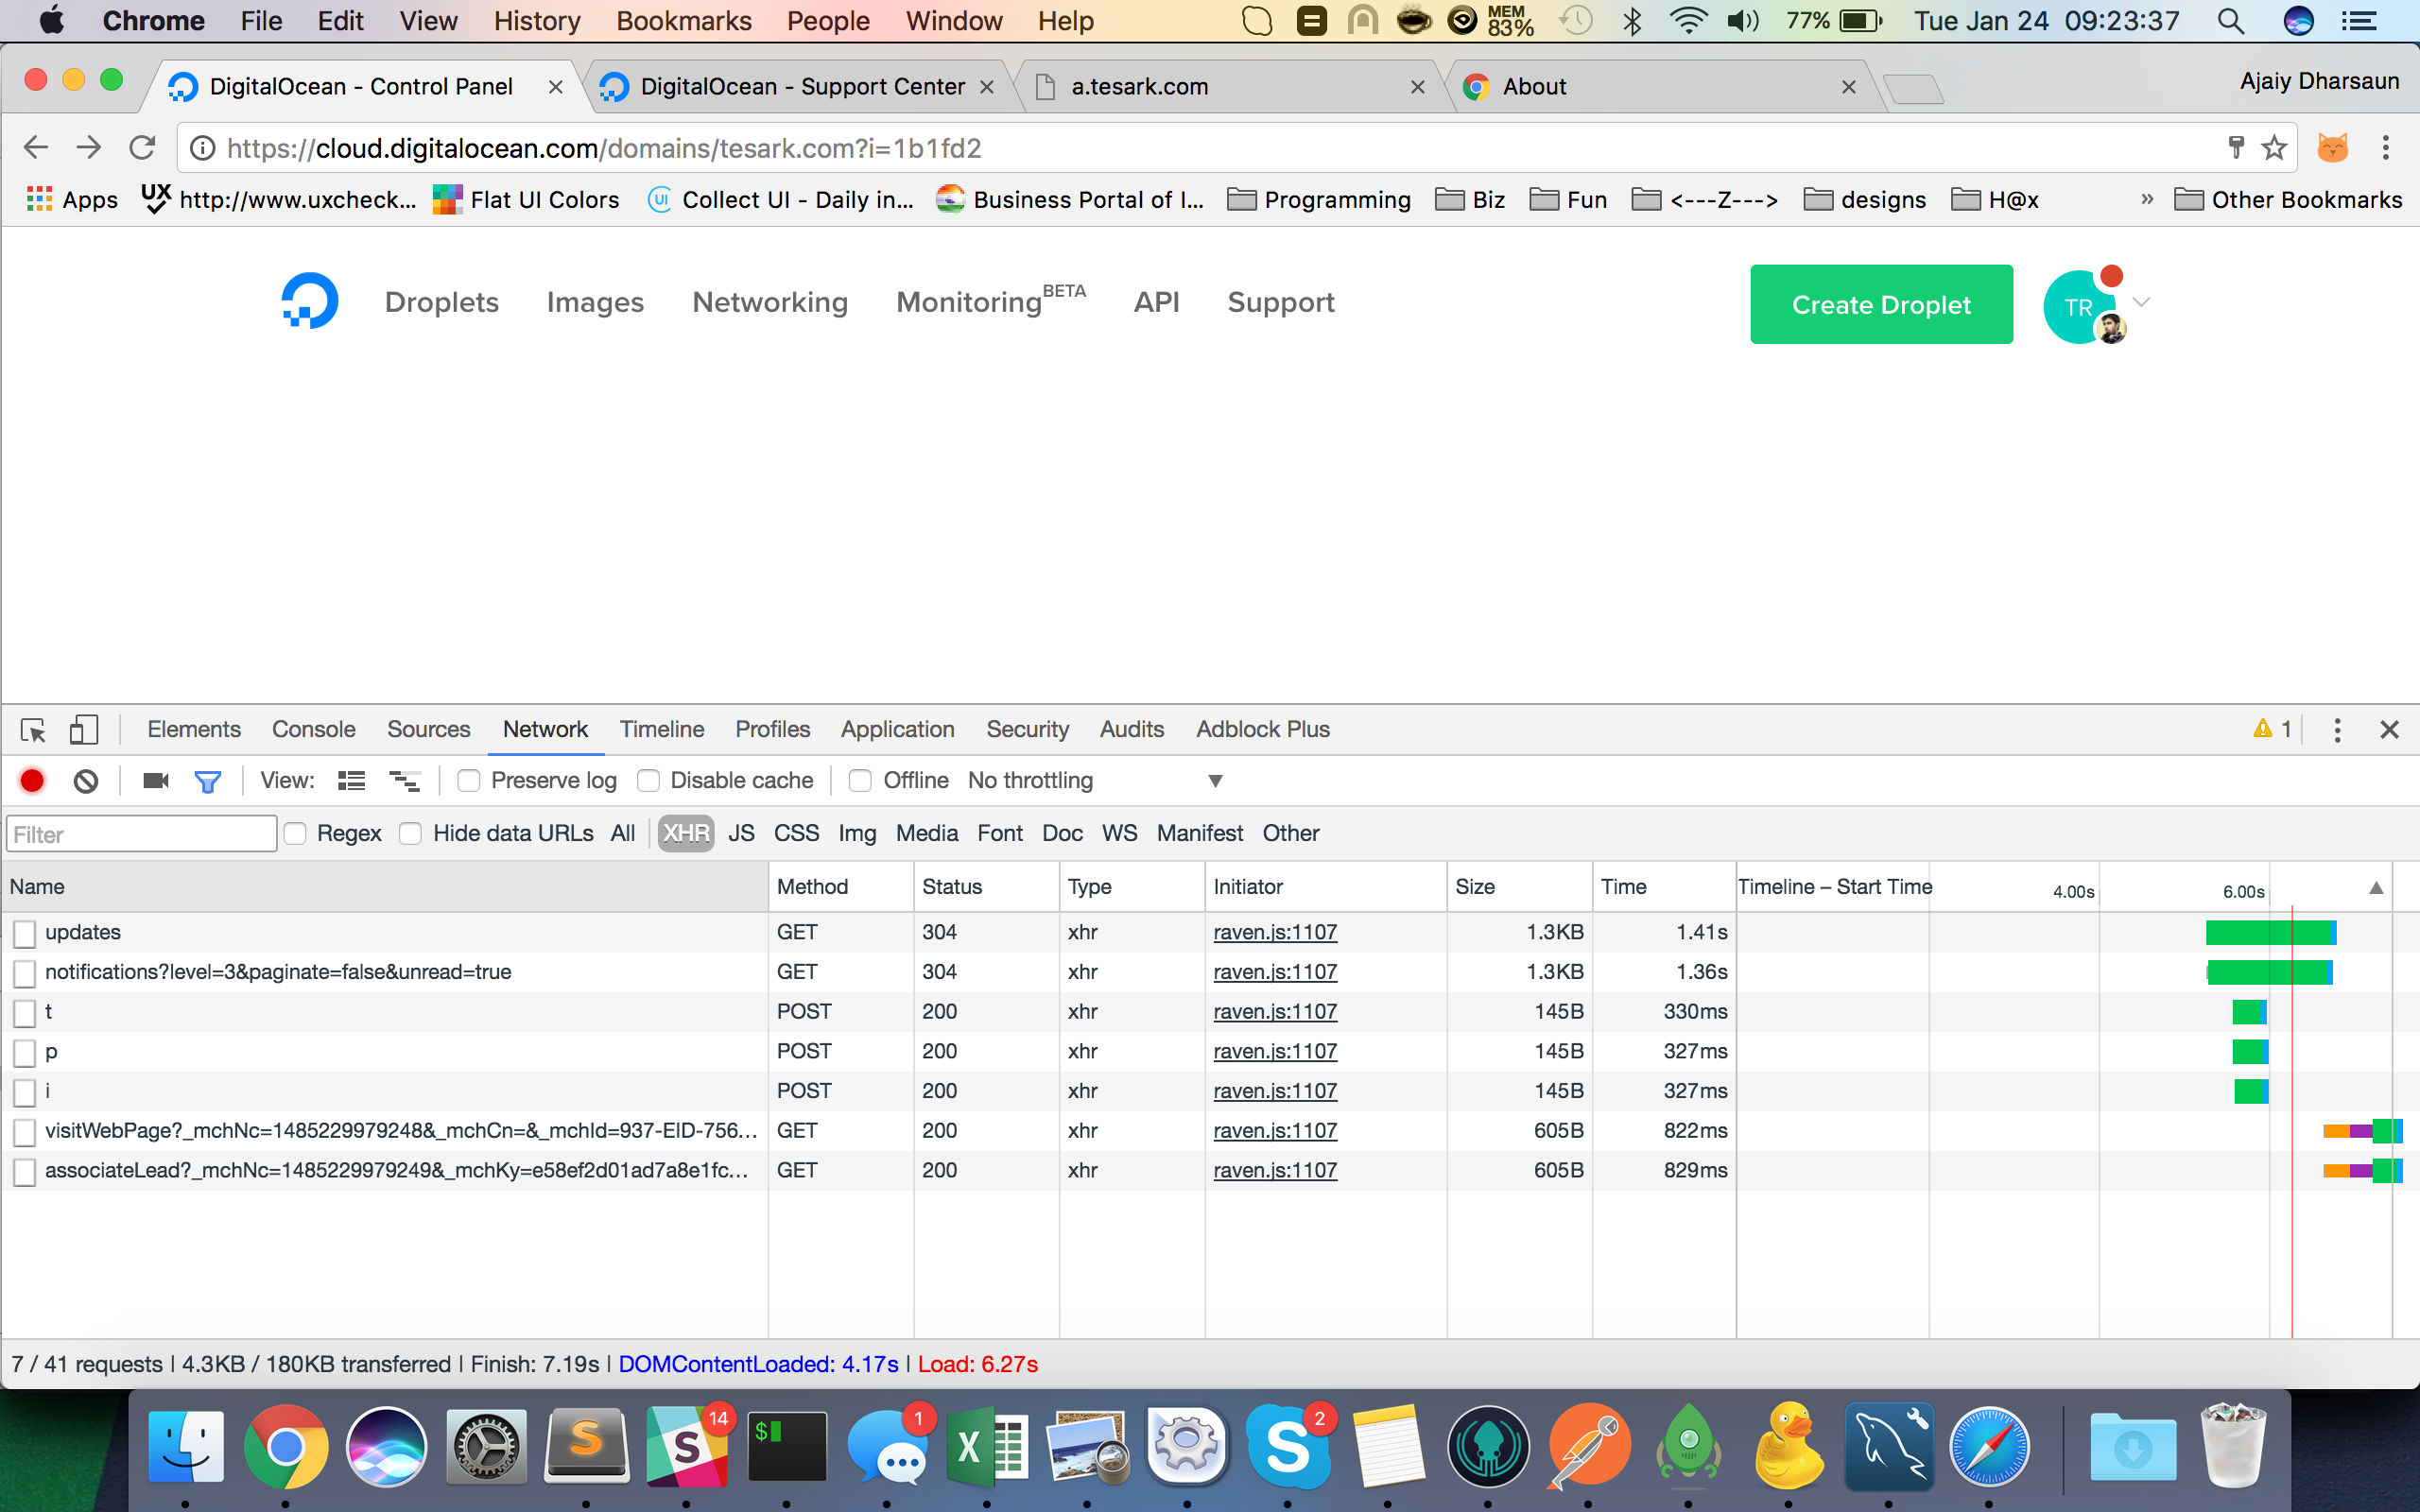Click the record network log button
This screenshot has height=1512, width=2420.
(32, 781)
